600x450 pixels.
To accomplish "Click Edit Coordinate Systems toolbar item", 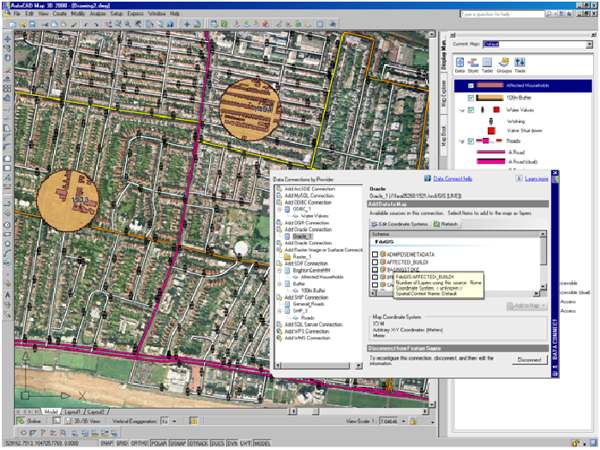I will pos(400,224).
